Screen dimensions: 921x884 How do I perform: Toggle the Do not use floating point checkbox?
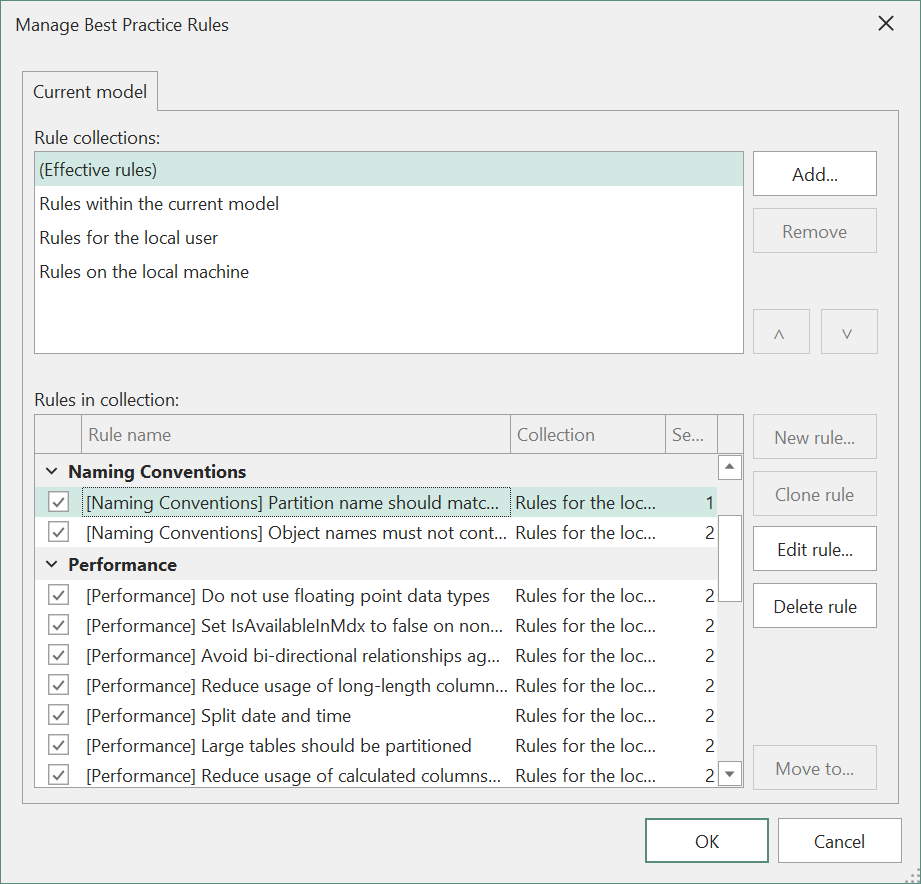[59, 596]
